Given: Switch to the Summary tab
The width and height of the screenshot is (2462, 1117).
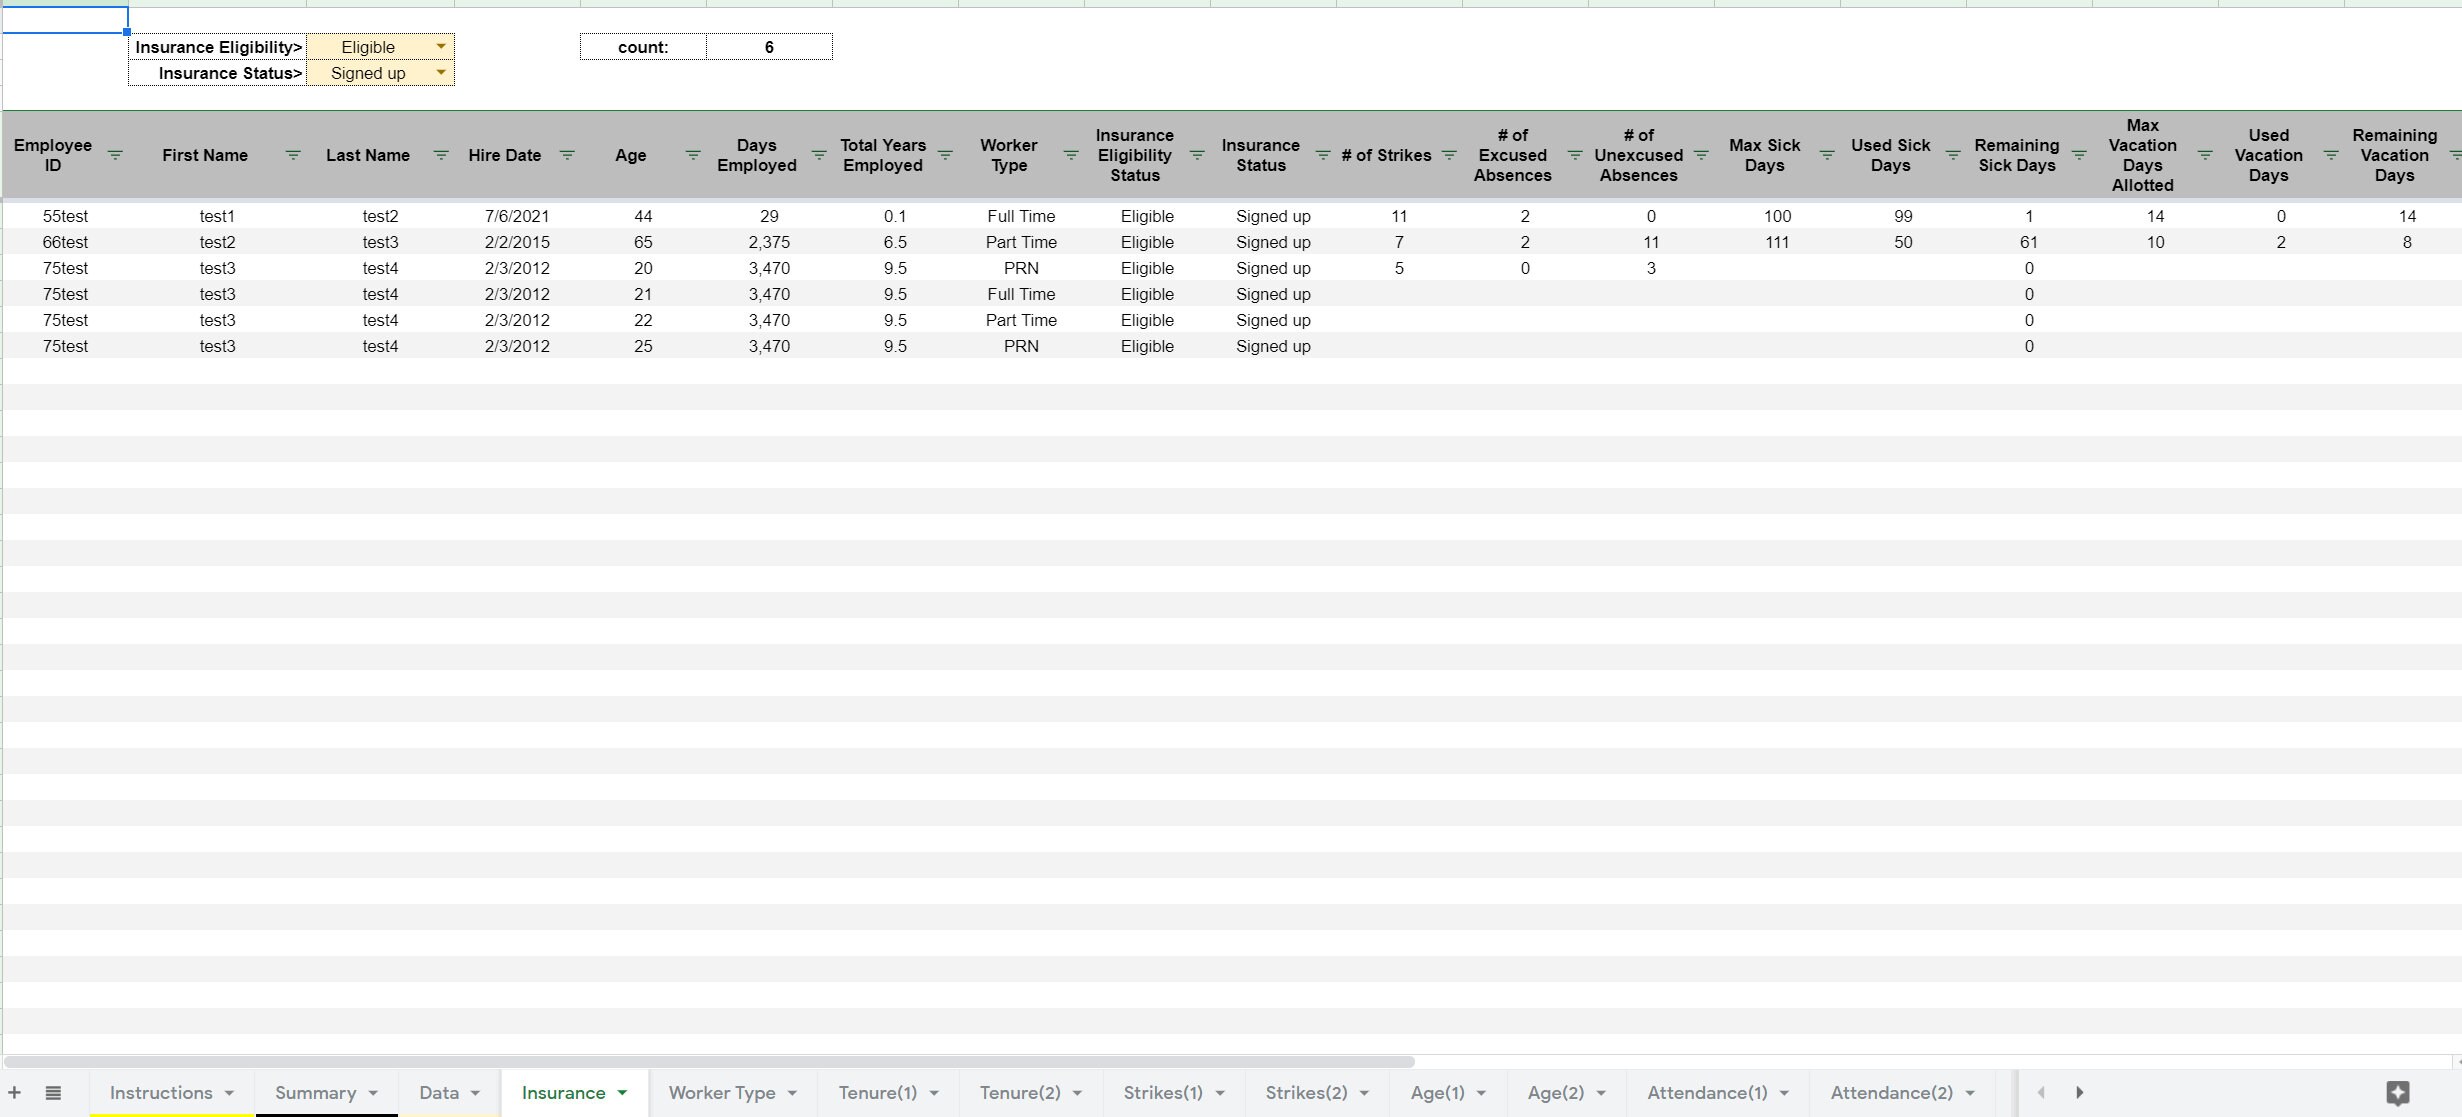Looking at the screenshot, I should tap(315, 1092).
